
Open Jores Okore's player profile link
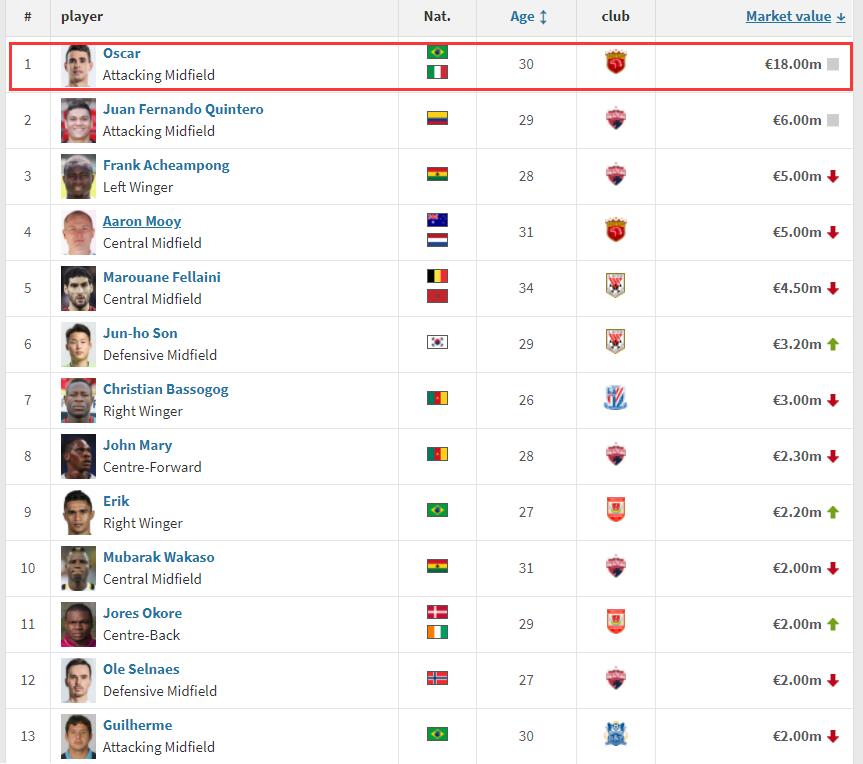tap(142, 613)
